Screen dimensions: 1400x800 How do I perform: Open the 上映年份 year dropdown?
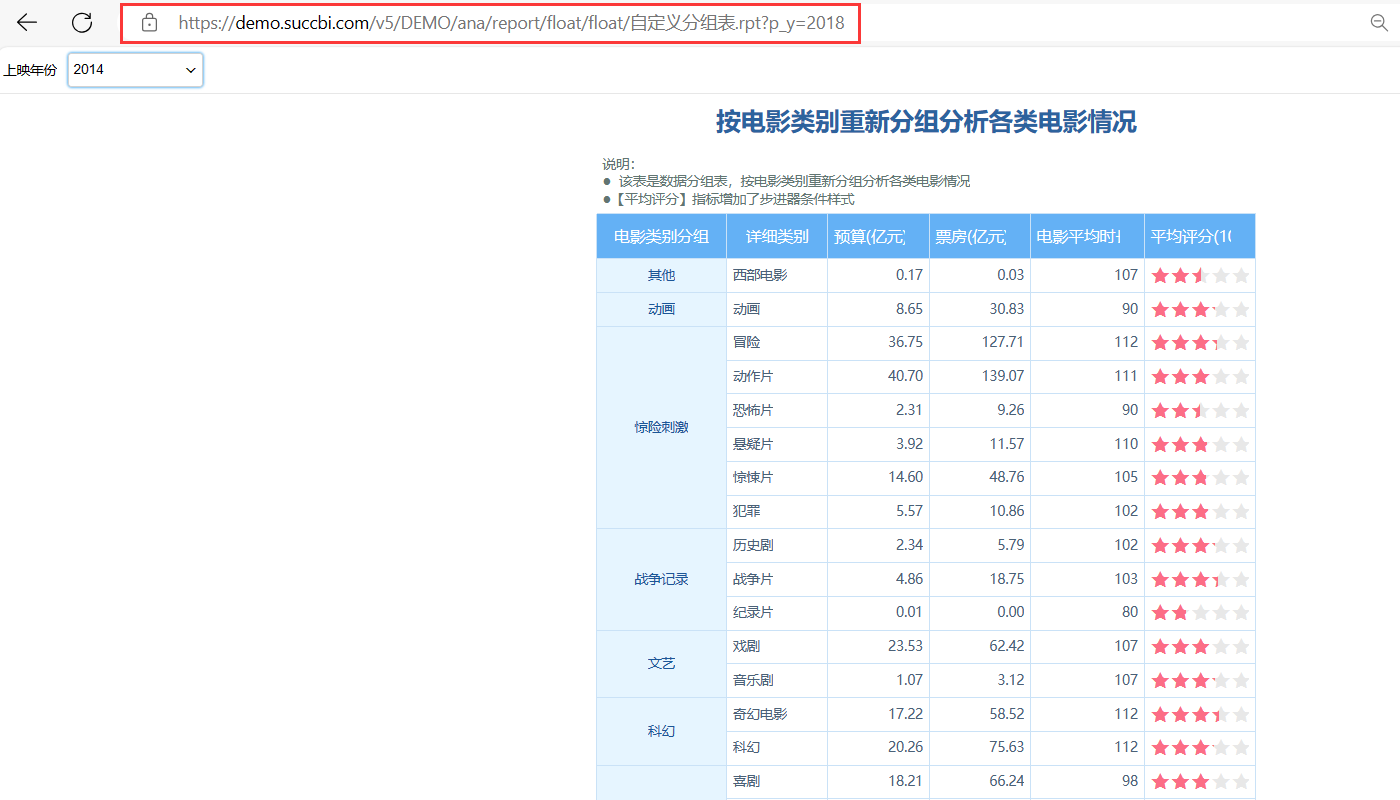point(135,70)
